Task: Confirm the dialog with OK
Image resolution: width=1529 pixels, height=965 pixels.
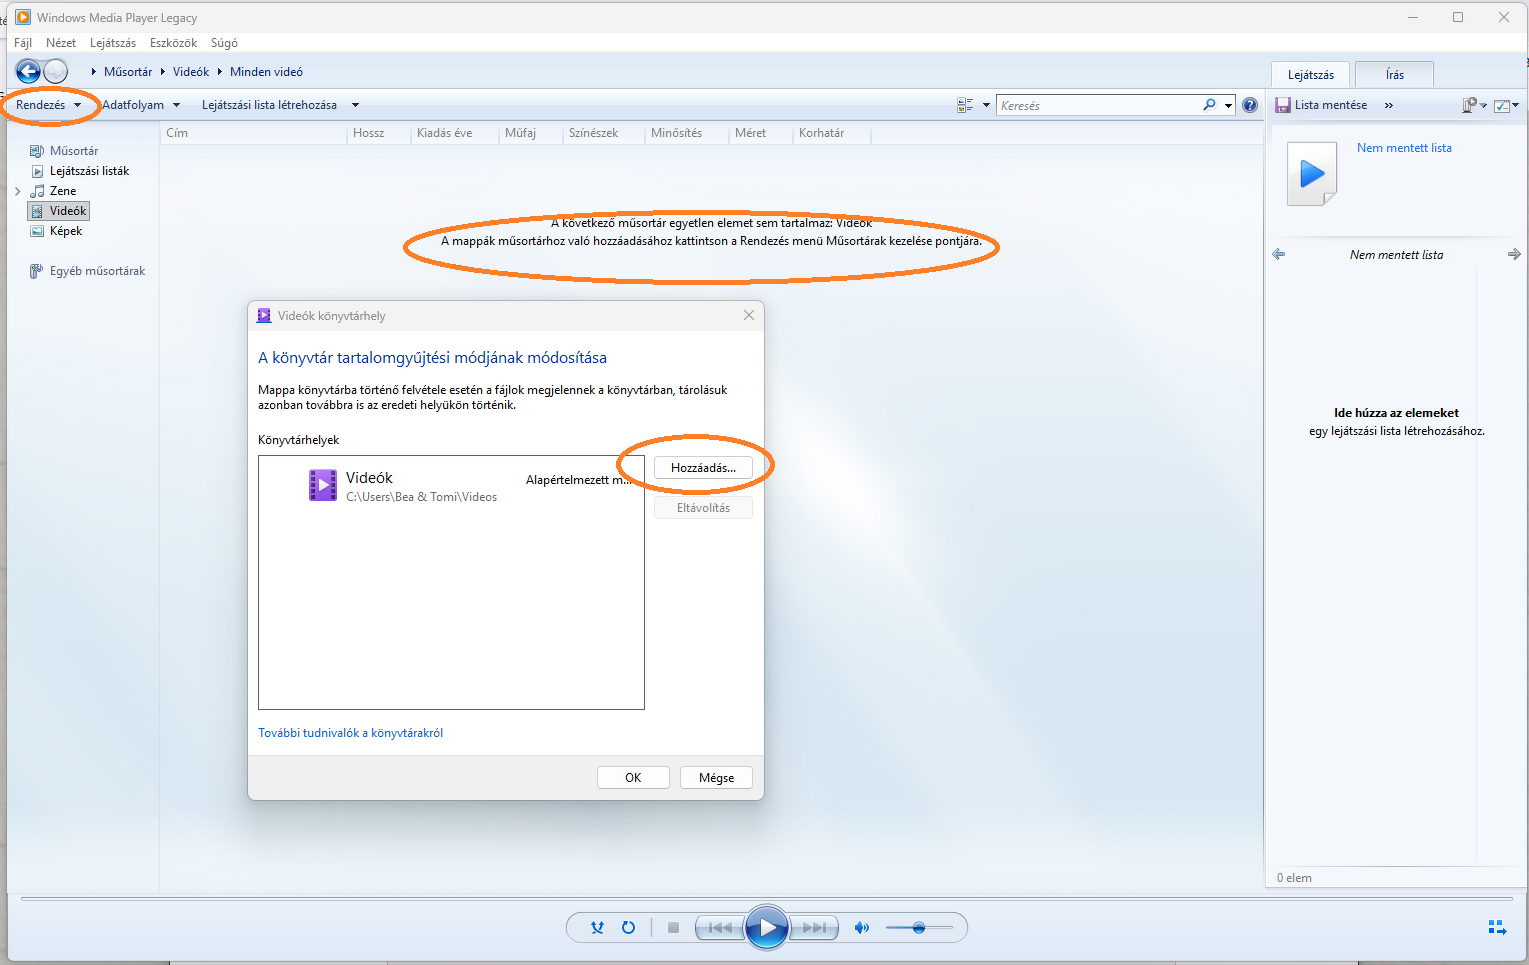Action: [x=633, y=778]
